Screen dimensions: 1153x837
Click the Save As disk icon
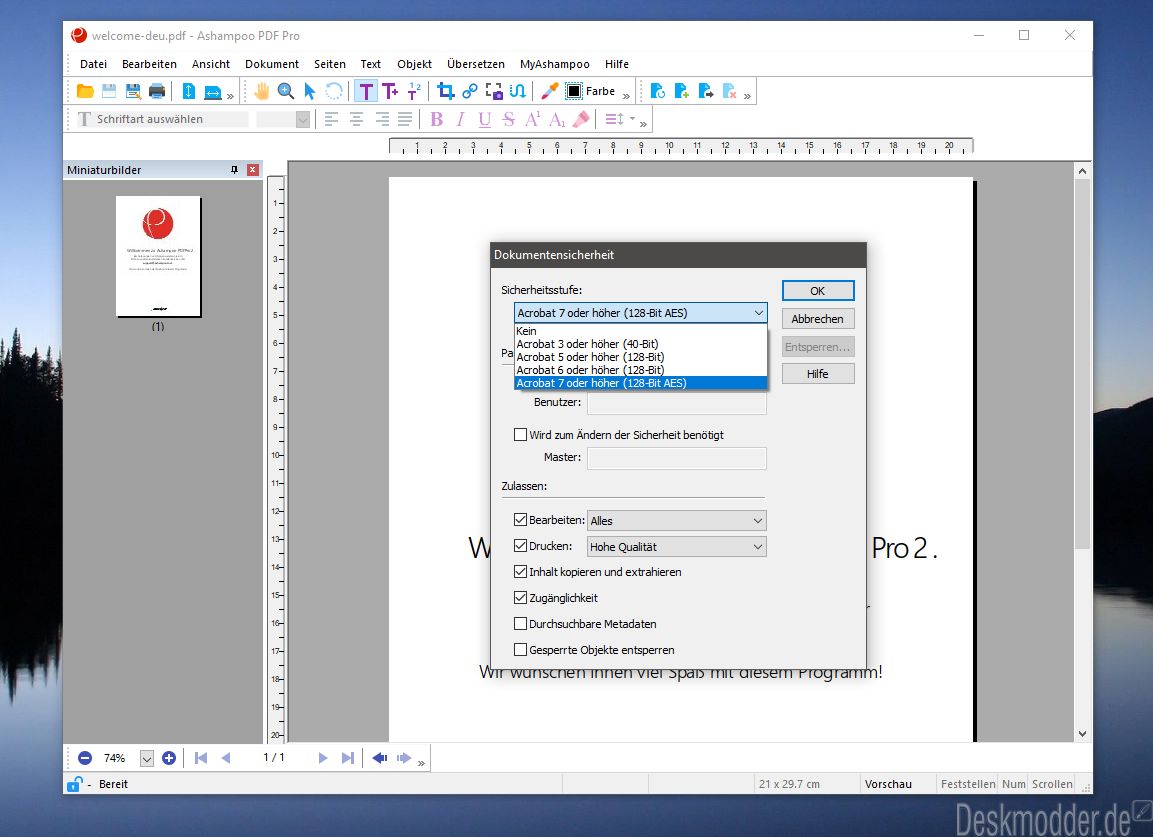(x=133, y=91)
